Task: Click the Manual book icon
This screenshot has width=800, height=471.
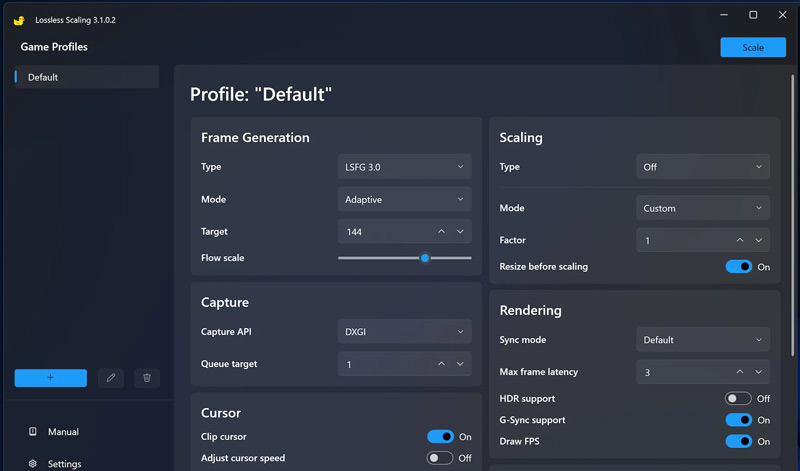Action: tap(33, 432)
